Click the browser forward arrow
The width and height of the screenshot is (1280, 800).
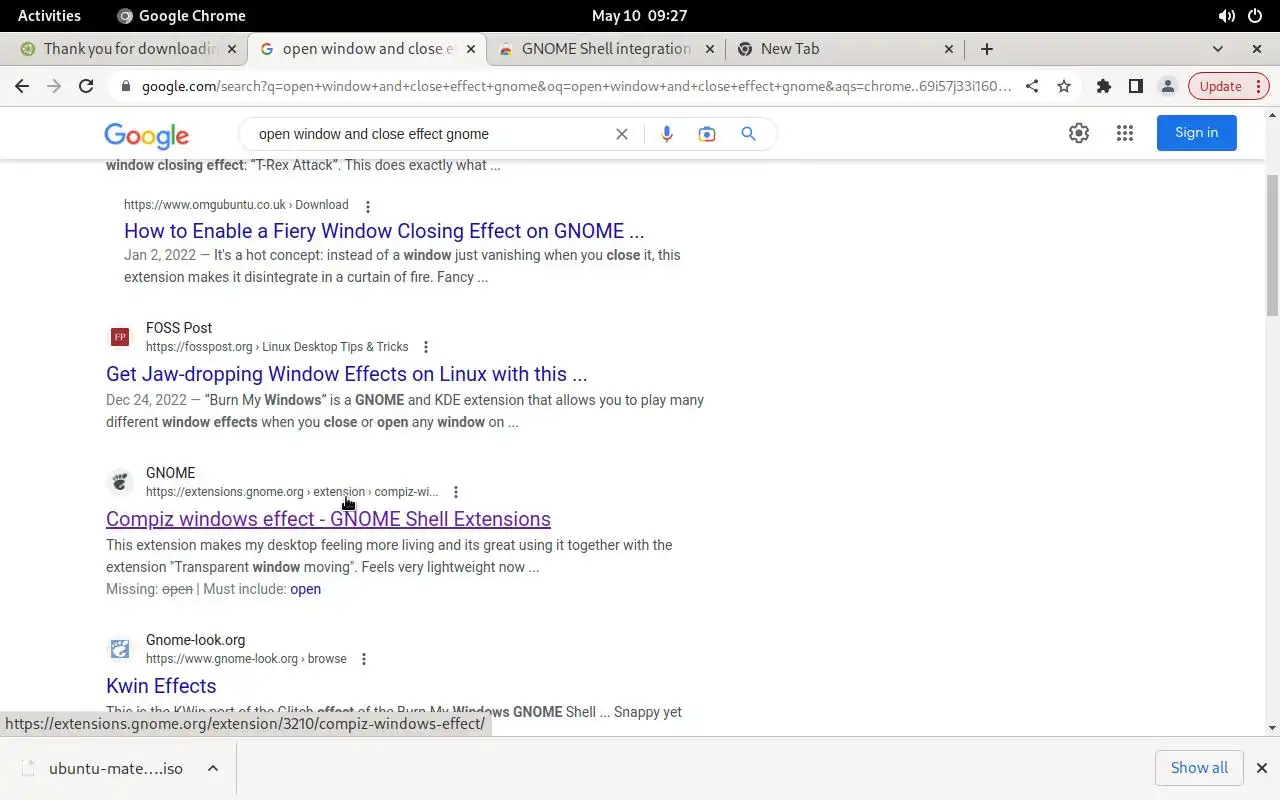click(x=54, y=86)
